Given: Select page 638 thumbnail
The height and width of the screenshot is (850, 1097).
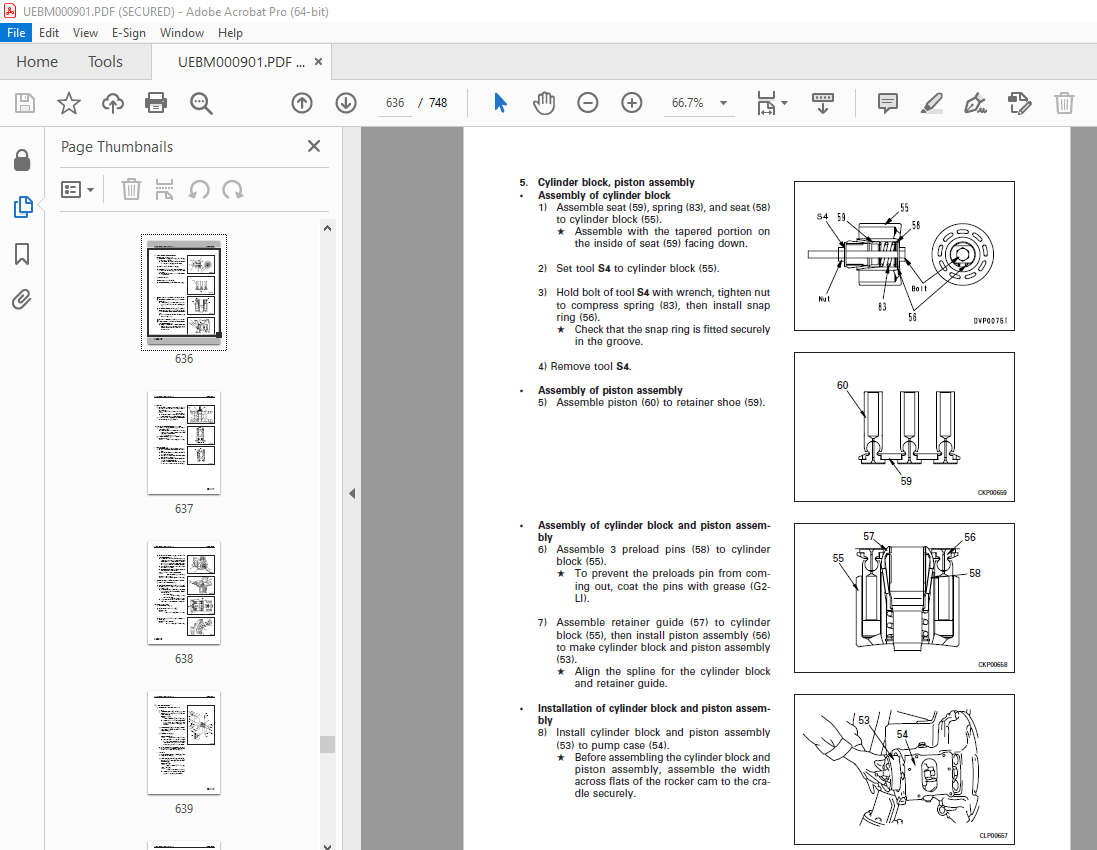Looking at the screenshot, I should [x=184, y=593].
